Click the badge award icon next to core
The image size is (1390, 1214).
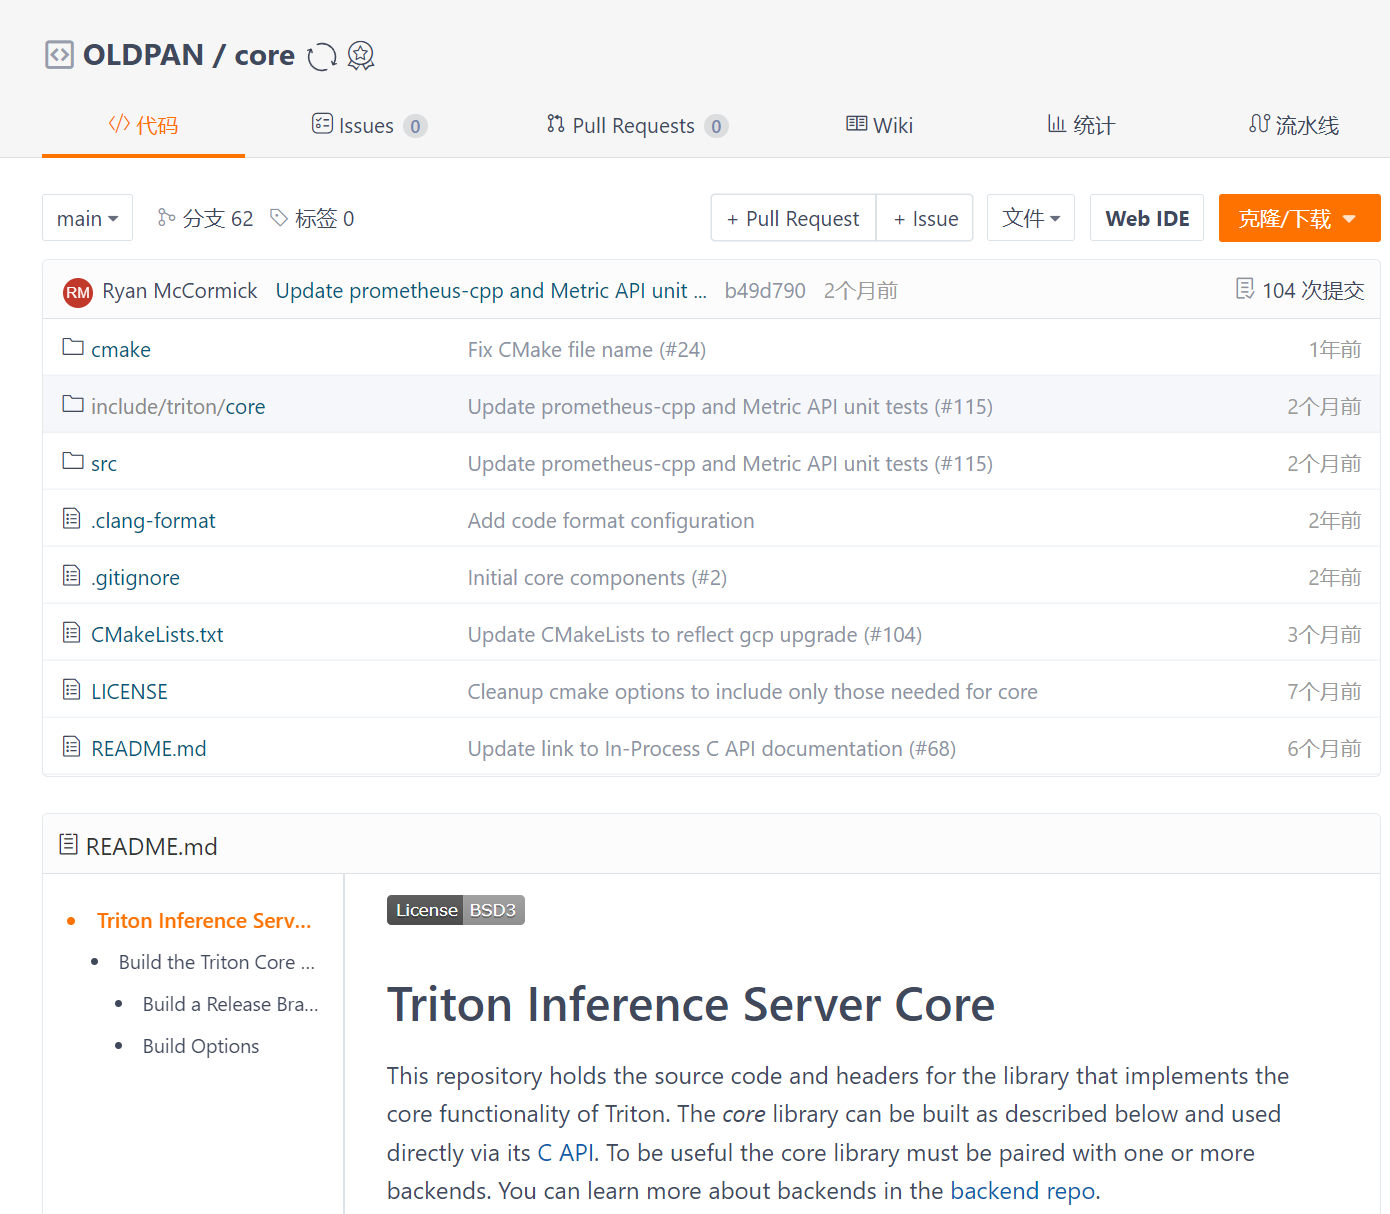tap(361, 55)
